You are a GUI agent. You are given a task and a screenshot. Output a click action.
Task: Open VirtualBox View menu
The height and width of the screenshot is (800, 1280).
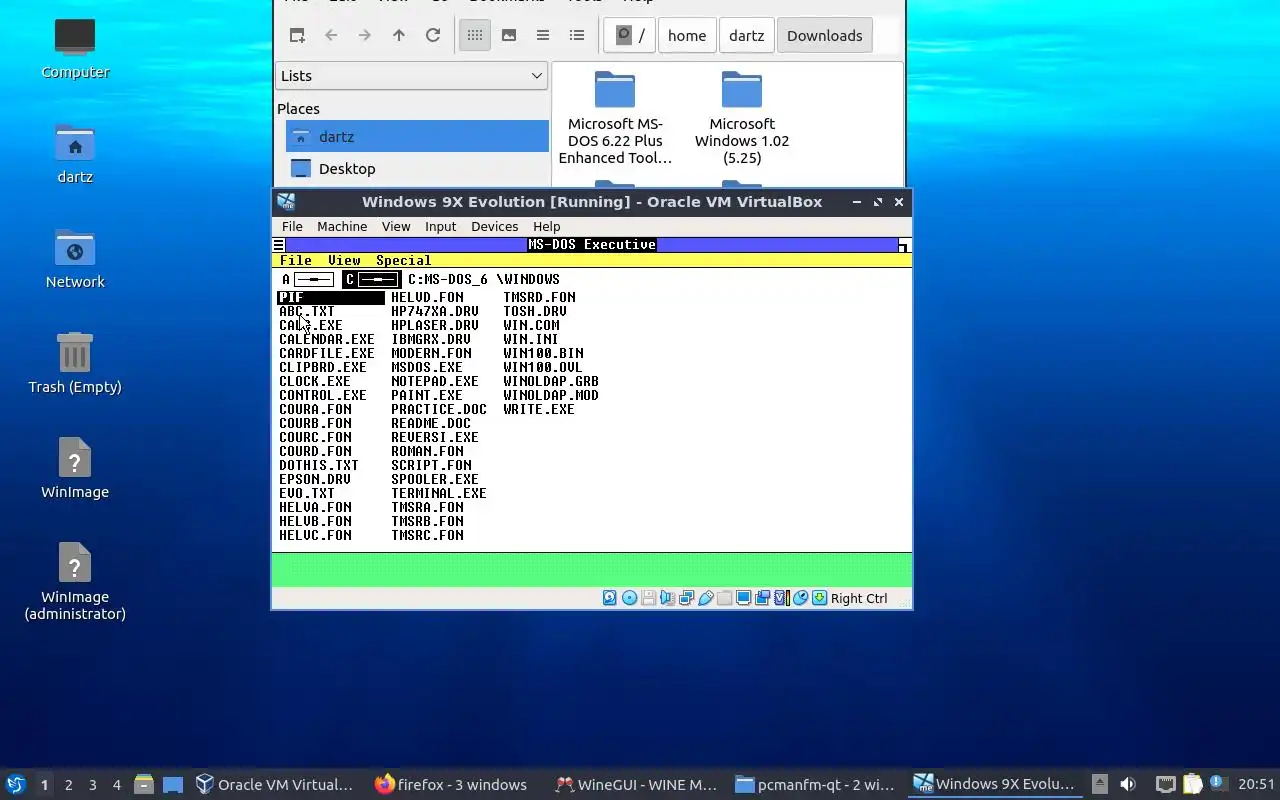tap(396, 227)
